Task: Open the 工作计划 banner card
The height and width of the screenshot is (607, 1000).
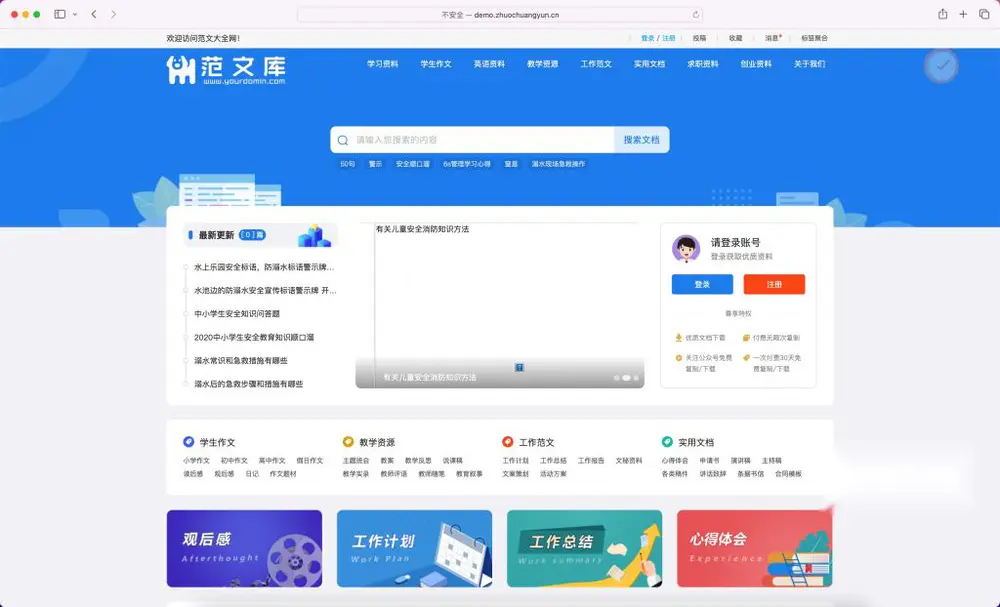Action: [415, 548]
